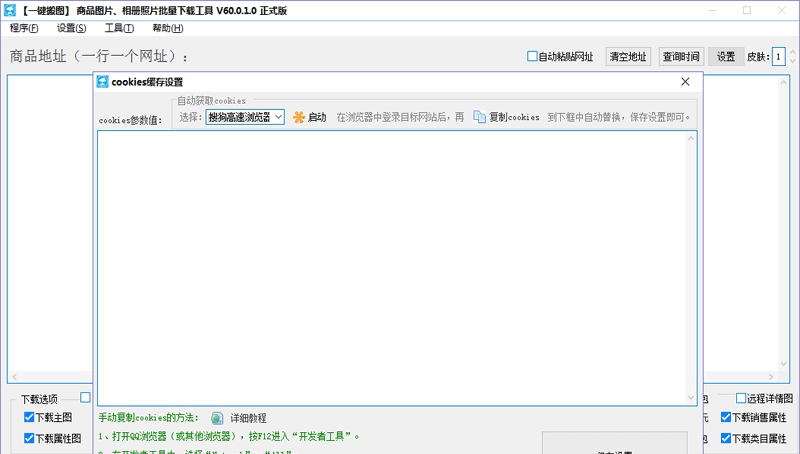This screenshot has width=800, height=454.
Task: Click the app logo icon in title bar
Action: pyautogui.click(x=10, y=10)
